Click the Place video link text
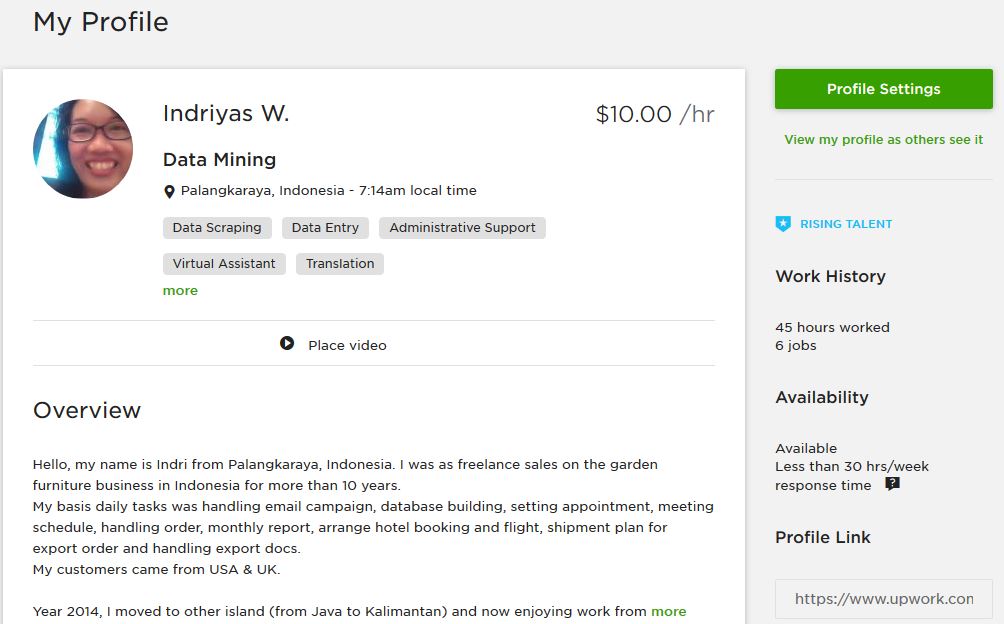 tap(347, 345)
